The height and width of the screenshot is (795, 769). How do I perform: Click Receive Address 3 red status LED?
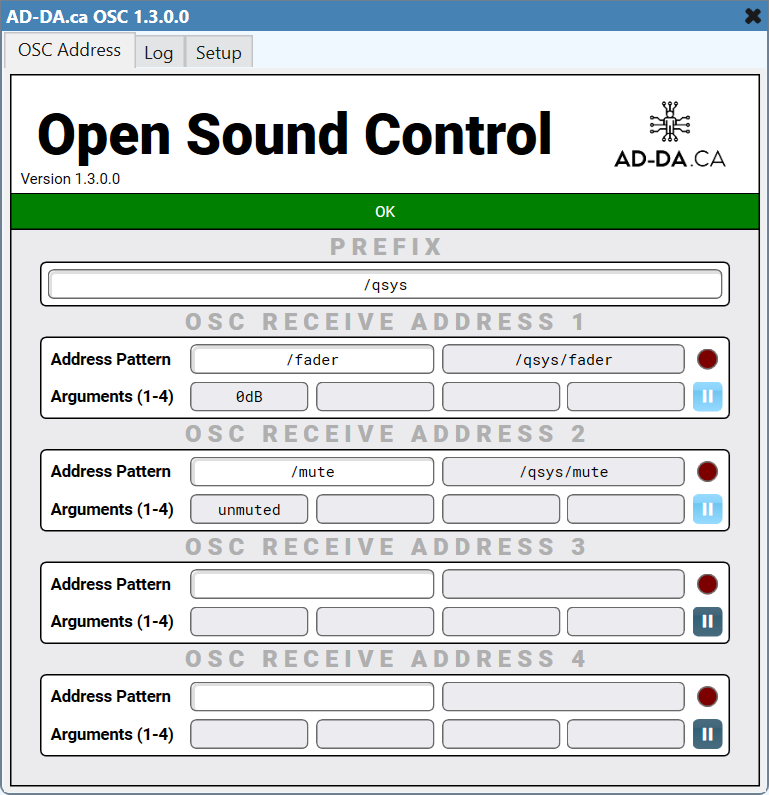coord(707,584)
